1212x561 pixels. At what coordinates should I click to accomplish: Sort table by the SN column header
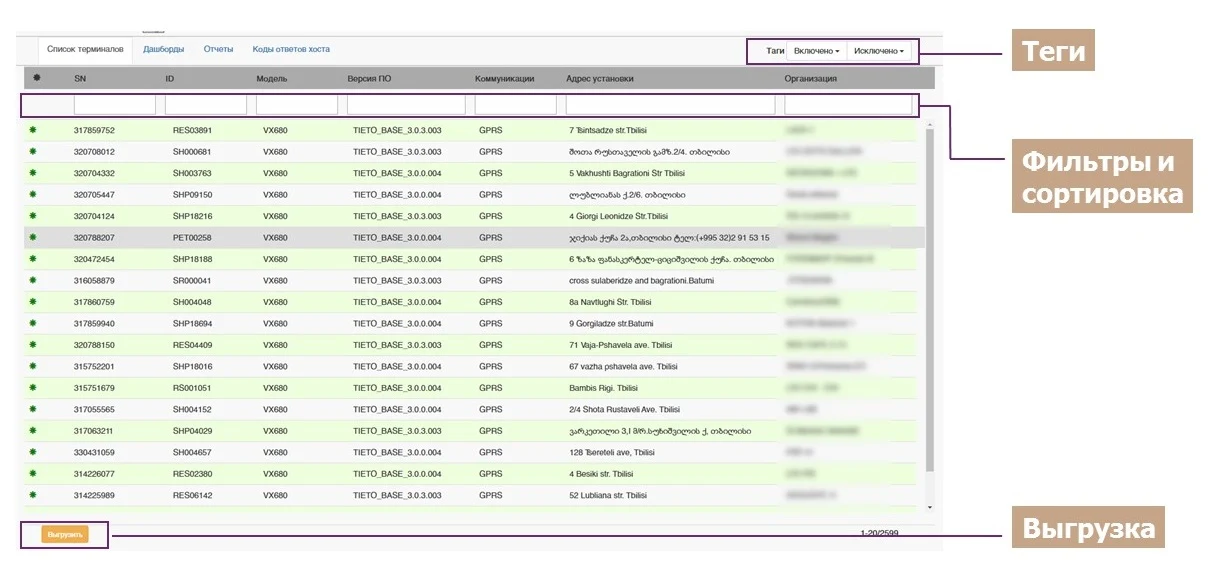[x=80, y=78]
